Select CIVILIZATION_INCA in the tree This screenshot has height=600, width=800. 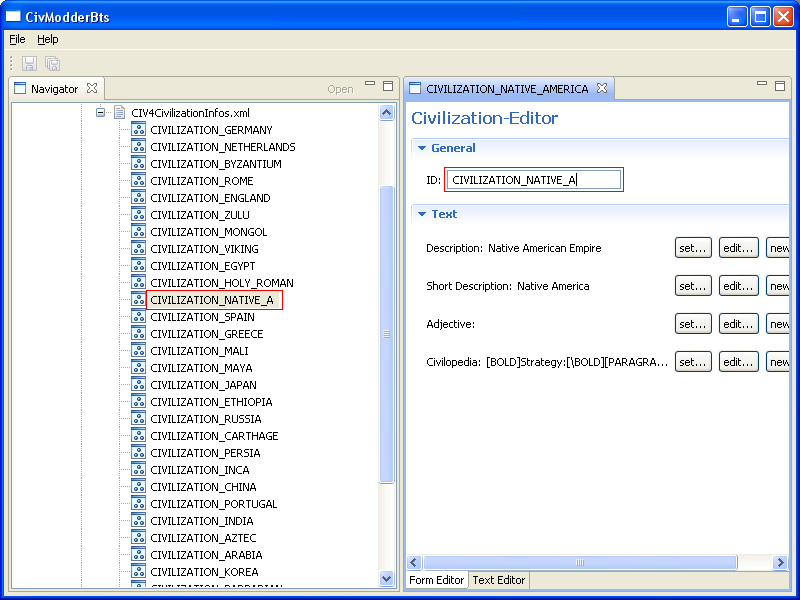[x=199, y=470]
